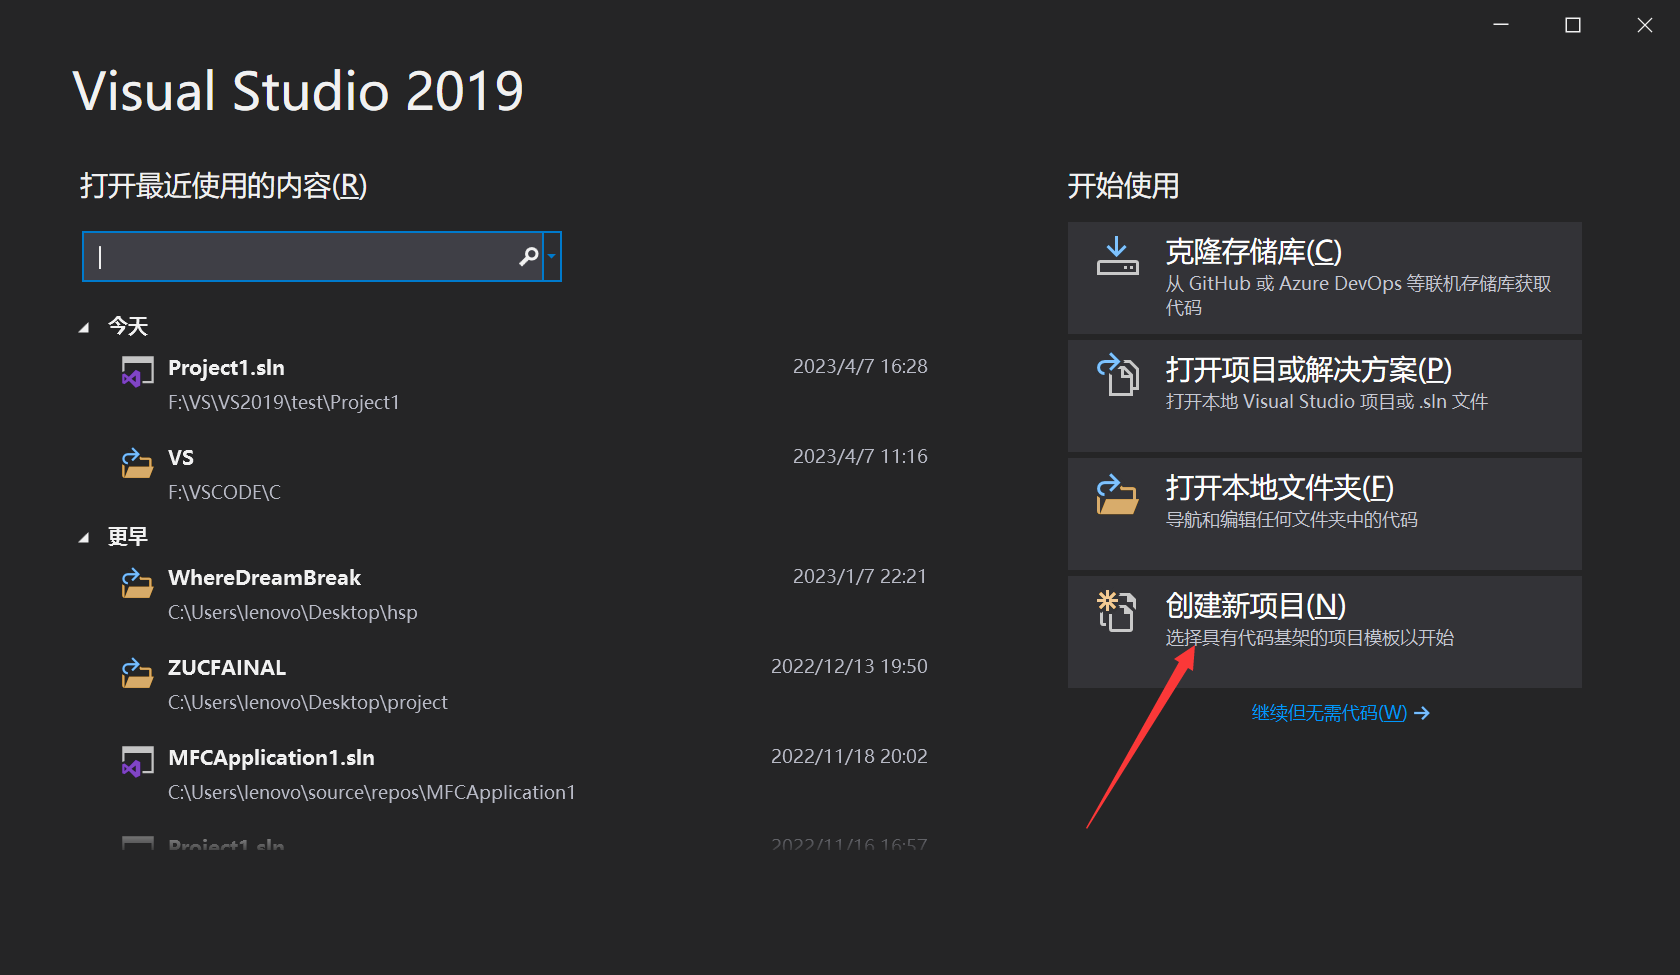Click description 打开本地 Visual Studio 项目或 .sln 文件
The image size is (1680, 975).
click(1327, 402)
